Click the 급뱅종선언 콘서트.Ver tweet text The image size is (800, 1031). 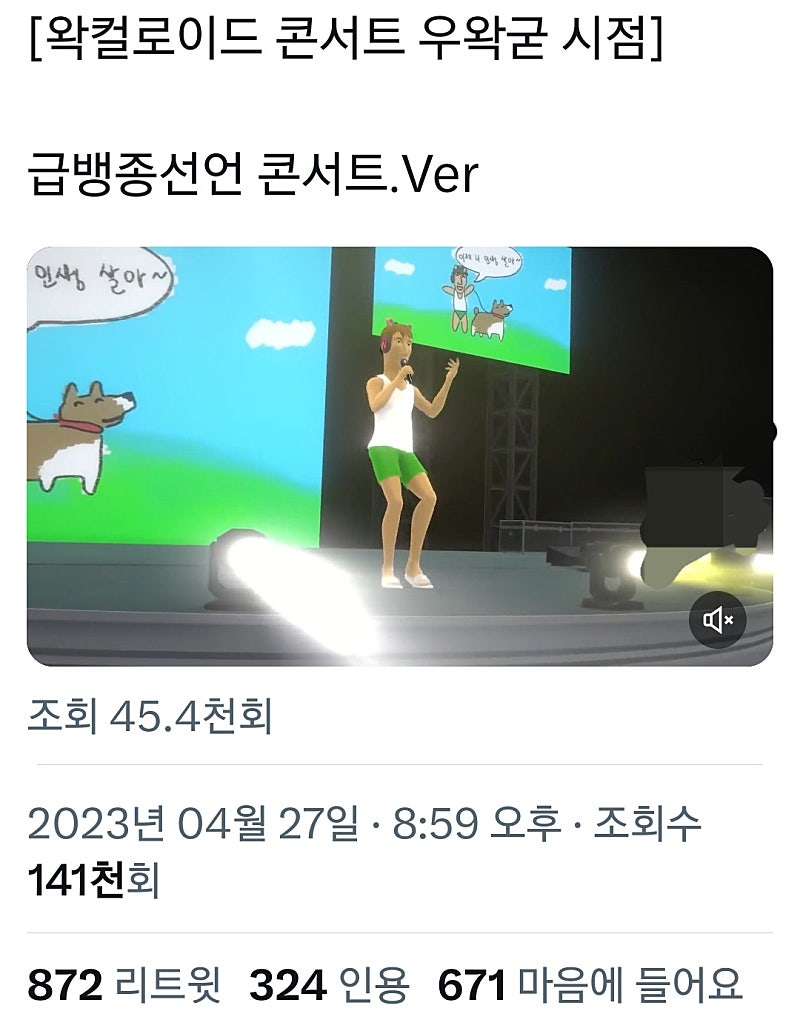tap(253, 175)
